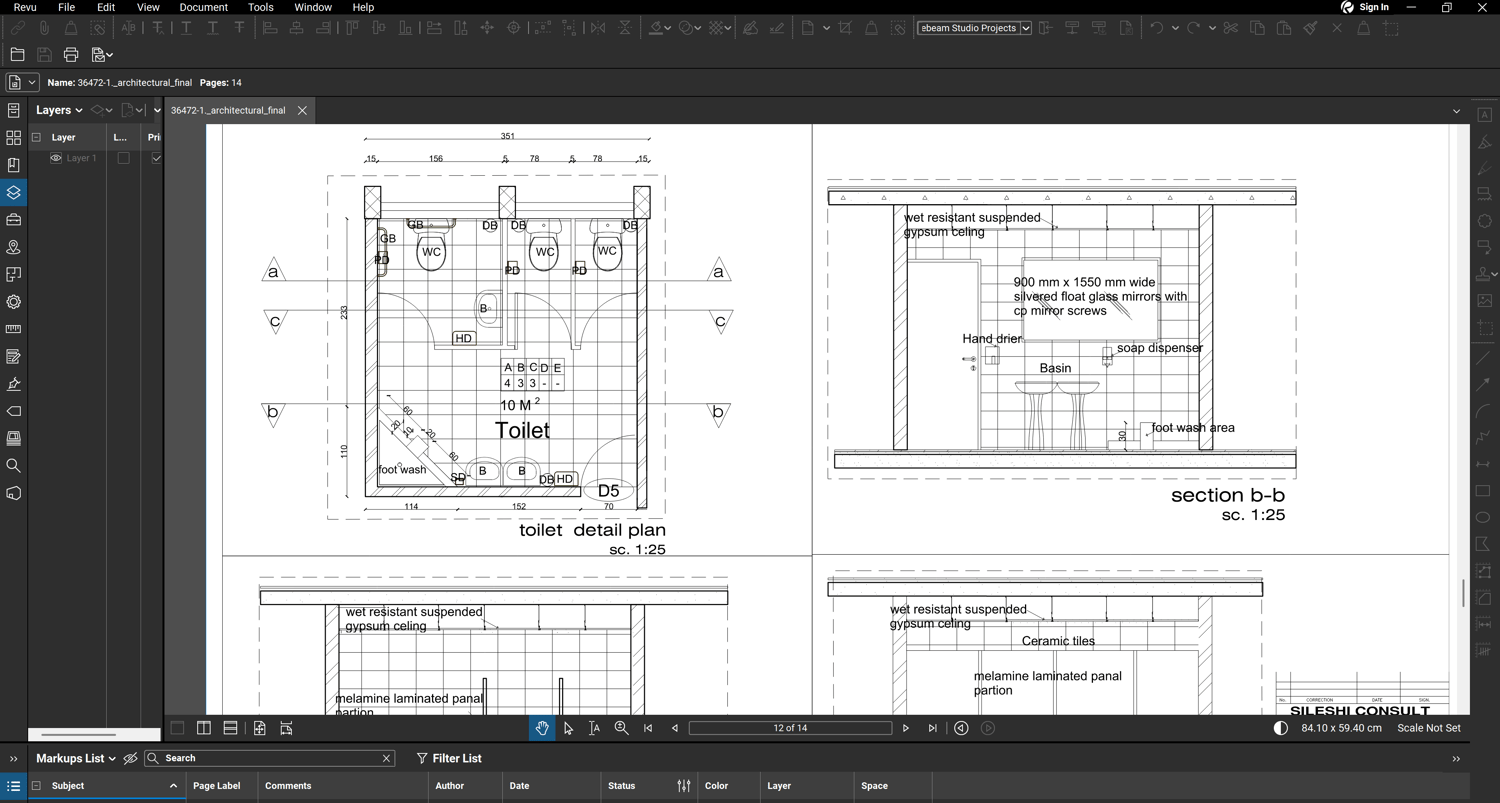Uncheck the Layer 1 print checkbox
1500x803 pixels.
(156, 158)
